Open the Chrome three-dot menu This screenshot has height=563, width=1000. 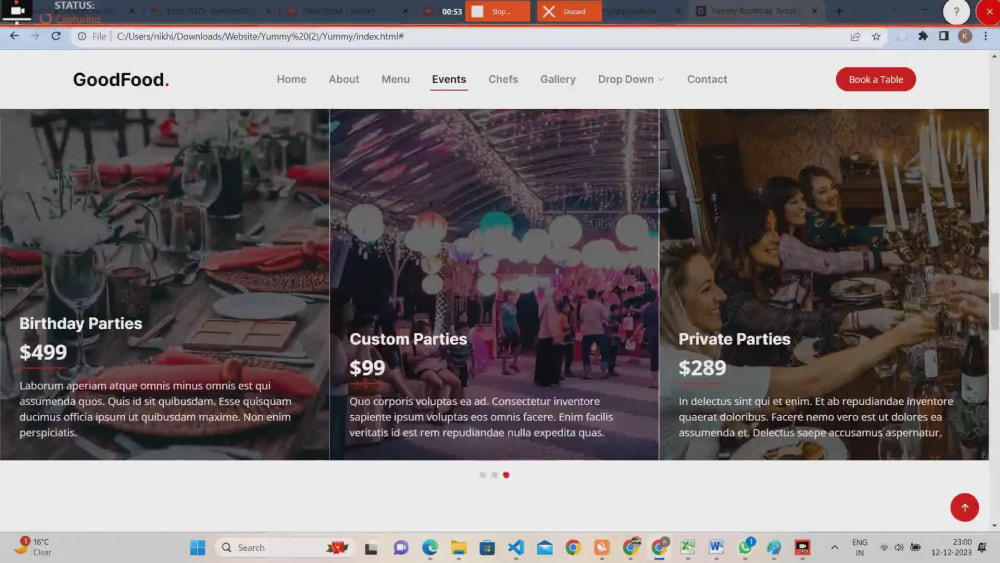click(x=985, y=36)
